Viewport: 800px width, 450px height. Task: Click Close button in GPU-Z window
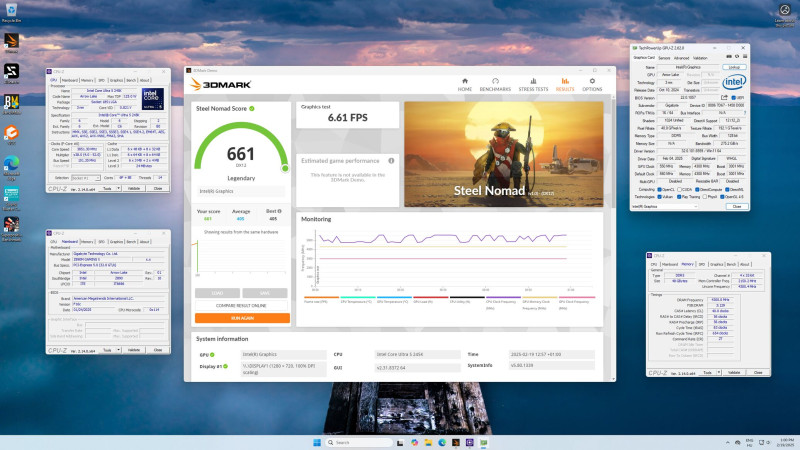click(737, 207)
